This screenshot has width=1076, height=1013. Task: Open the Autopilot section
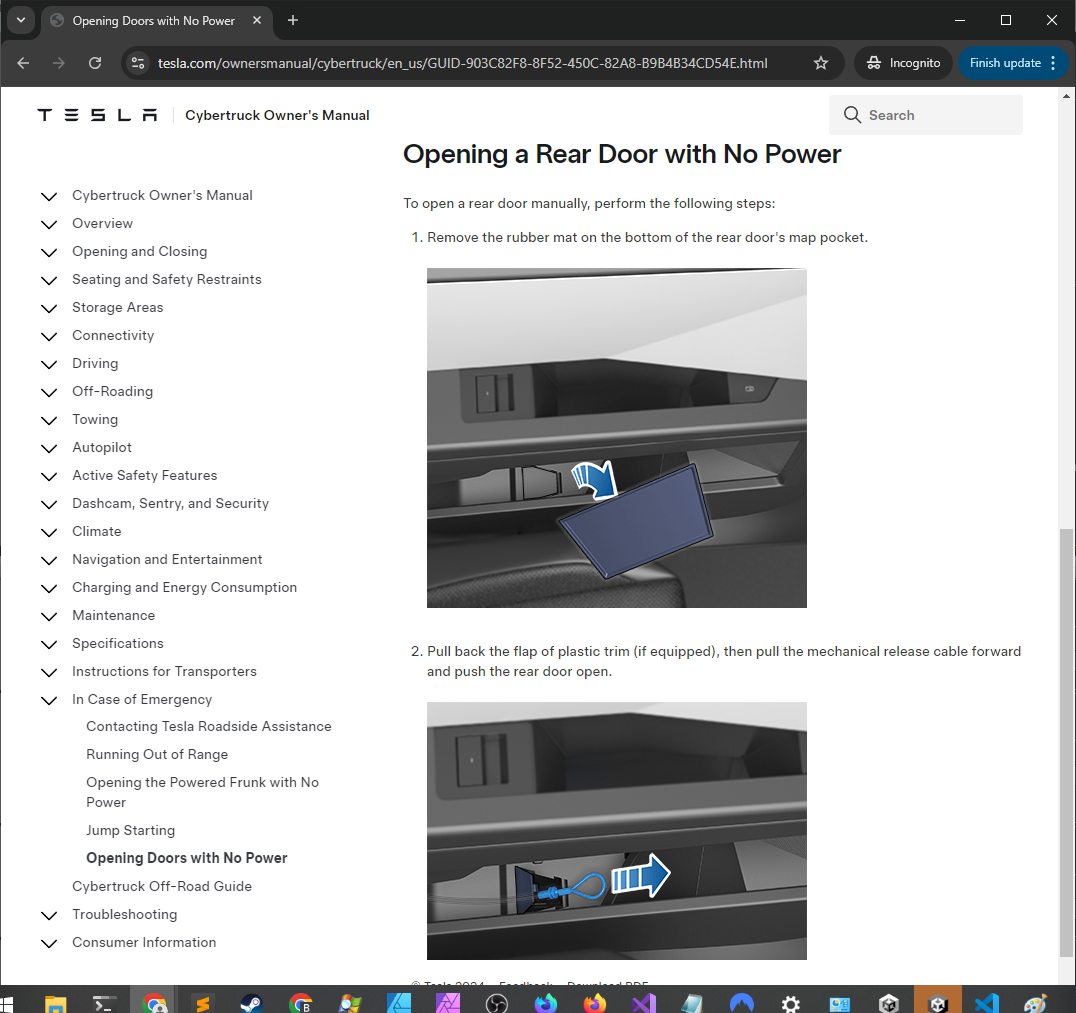tap(102, 447)
